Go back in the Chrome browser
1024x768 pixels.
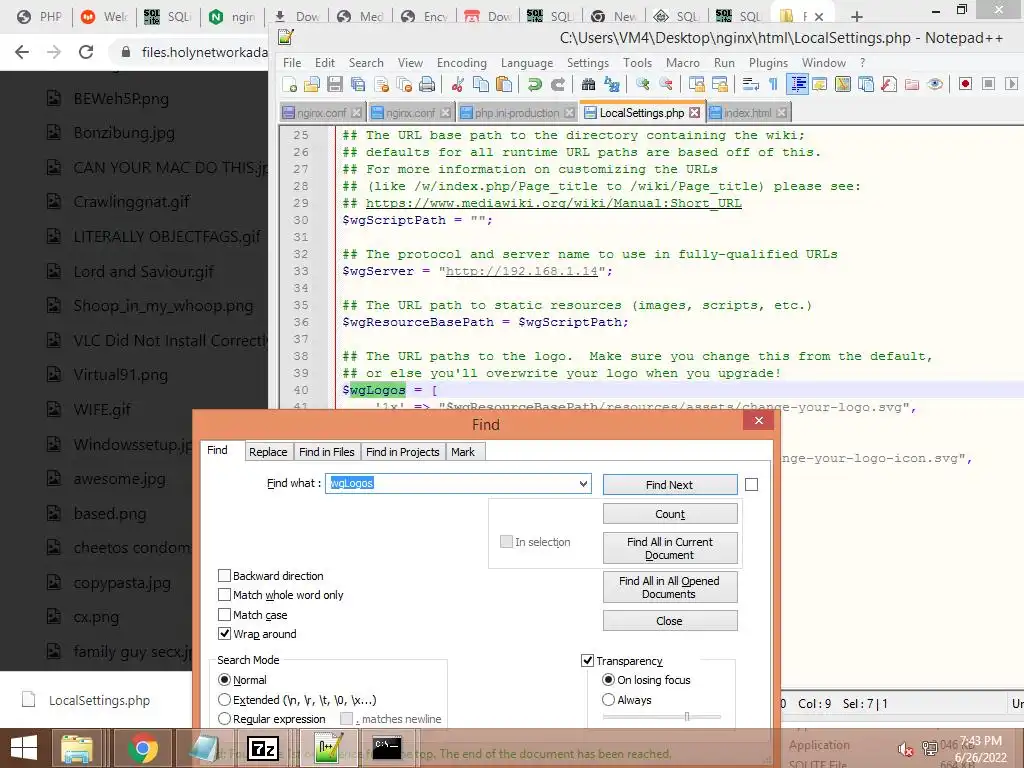point(22,52)
